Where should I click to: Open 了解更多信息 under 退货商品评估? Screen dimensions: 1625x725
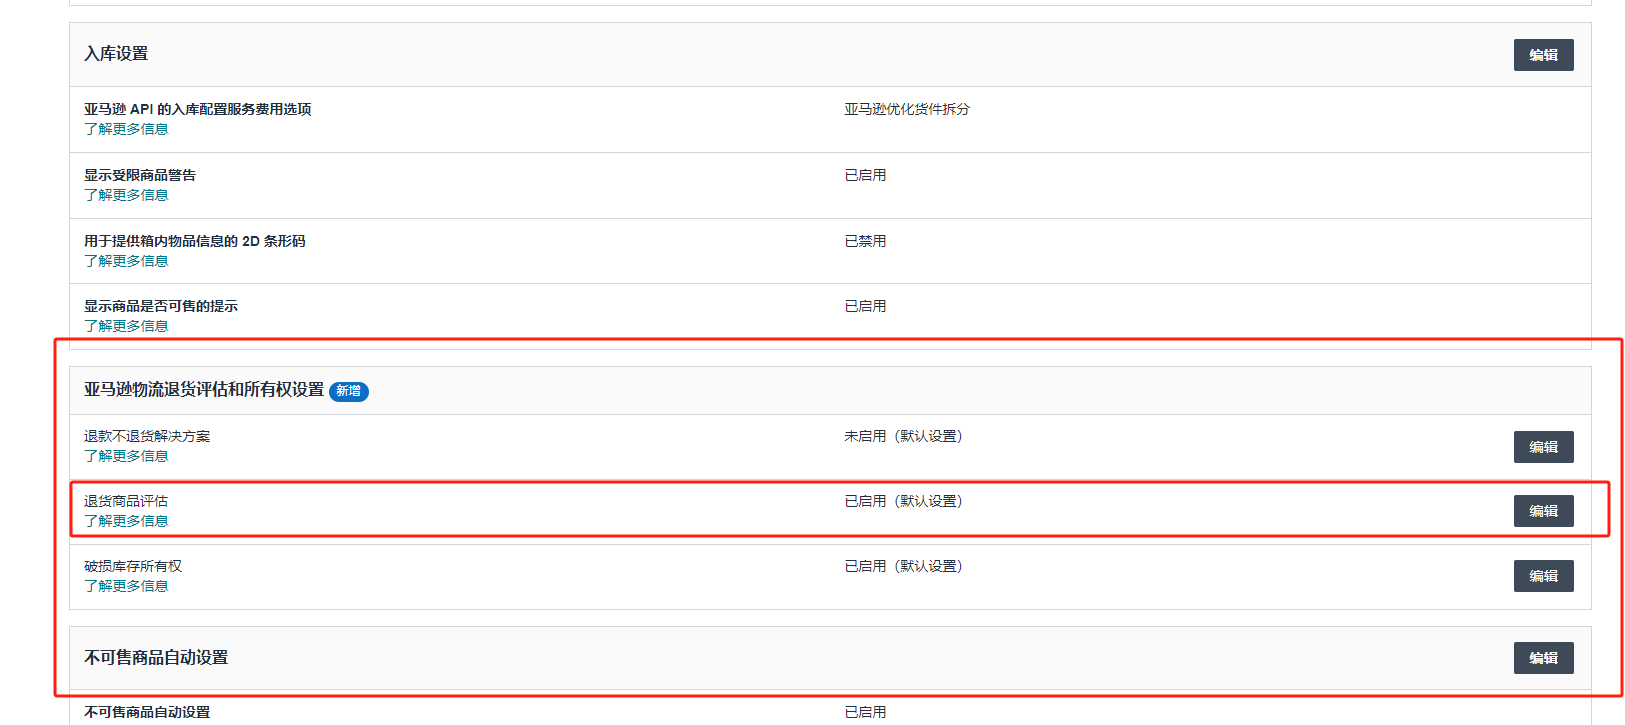(x=126, y=521)
